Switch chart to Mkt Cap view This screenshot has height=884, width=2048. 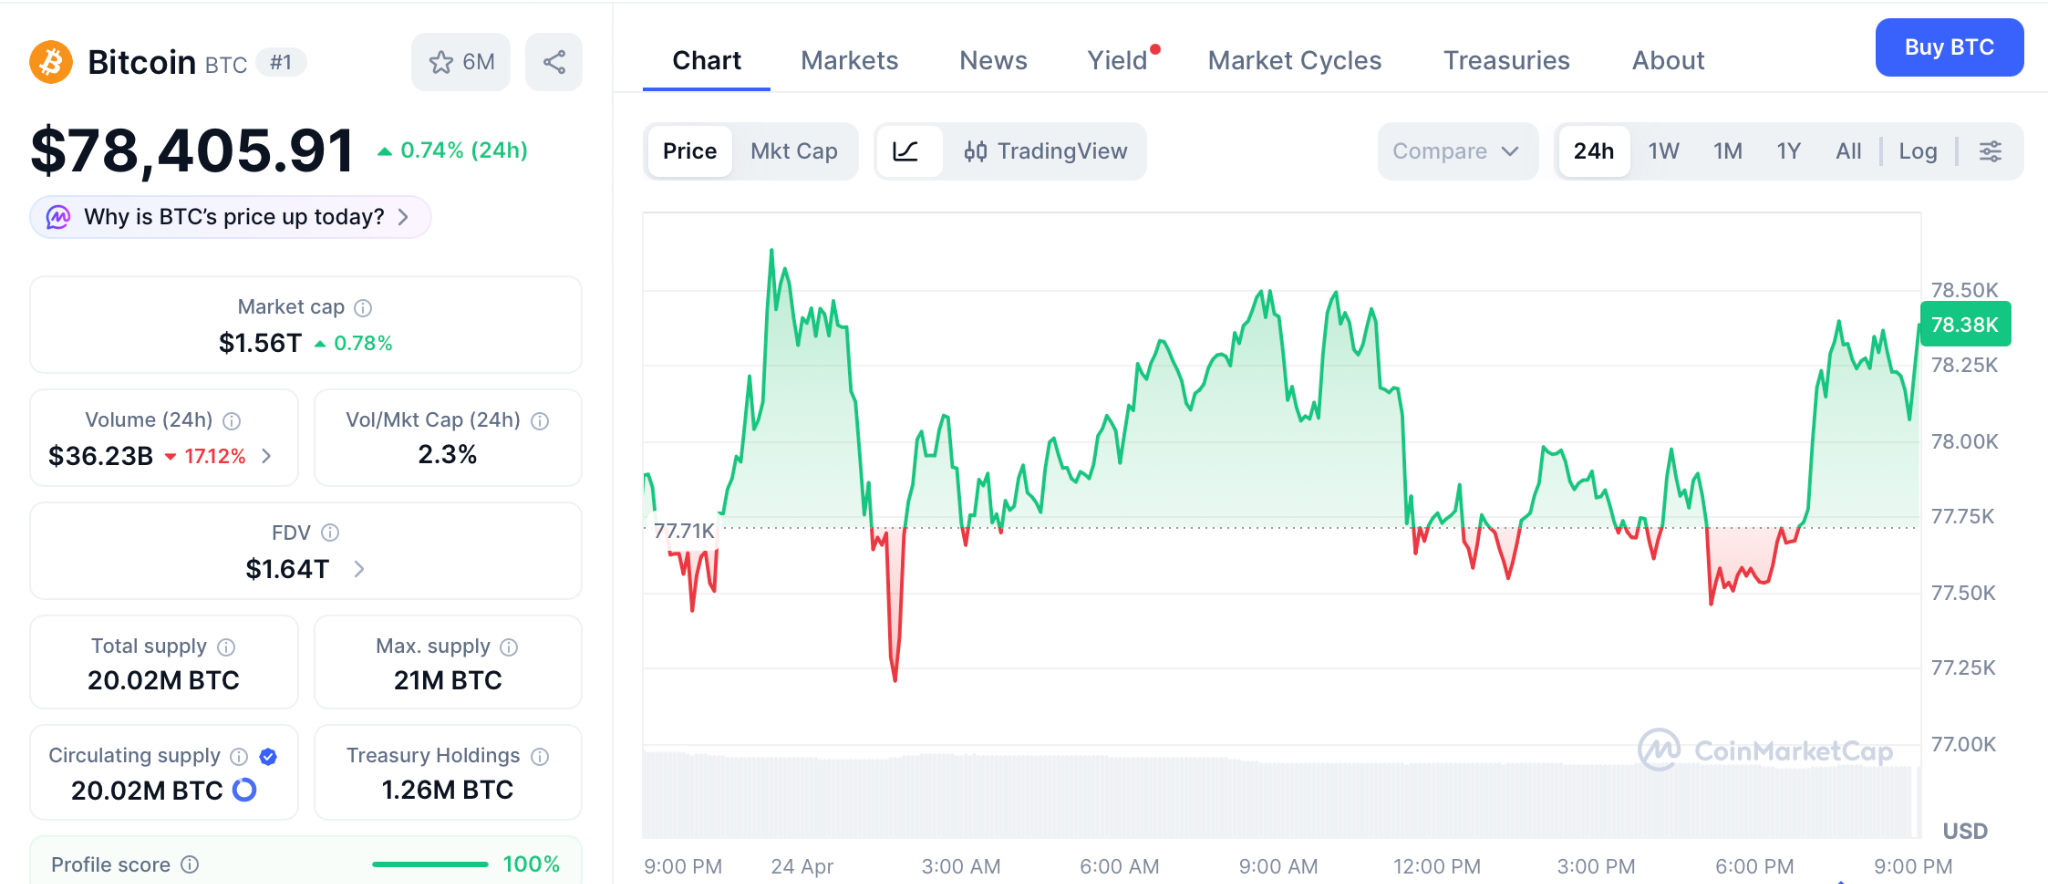tap(794, 151)
